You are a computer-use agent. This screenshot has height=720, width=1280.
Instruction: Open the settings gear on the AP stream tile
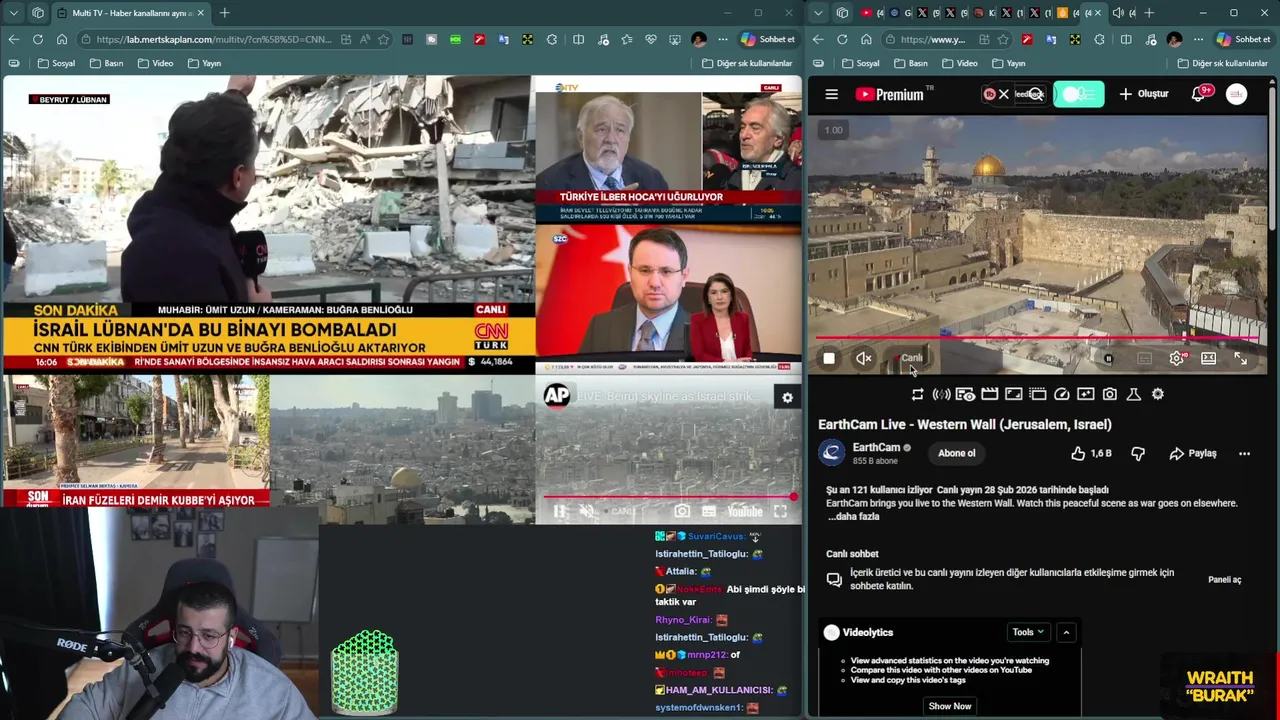(x=787, y=397)
